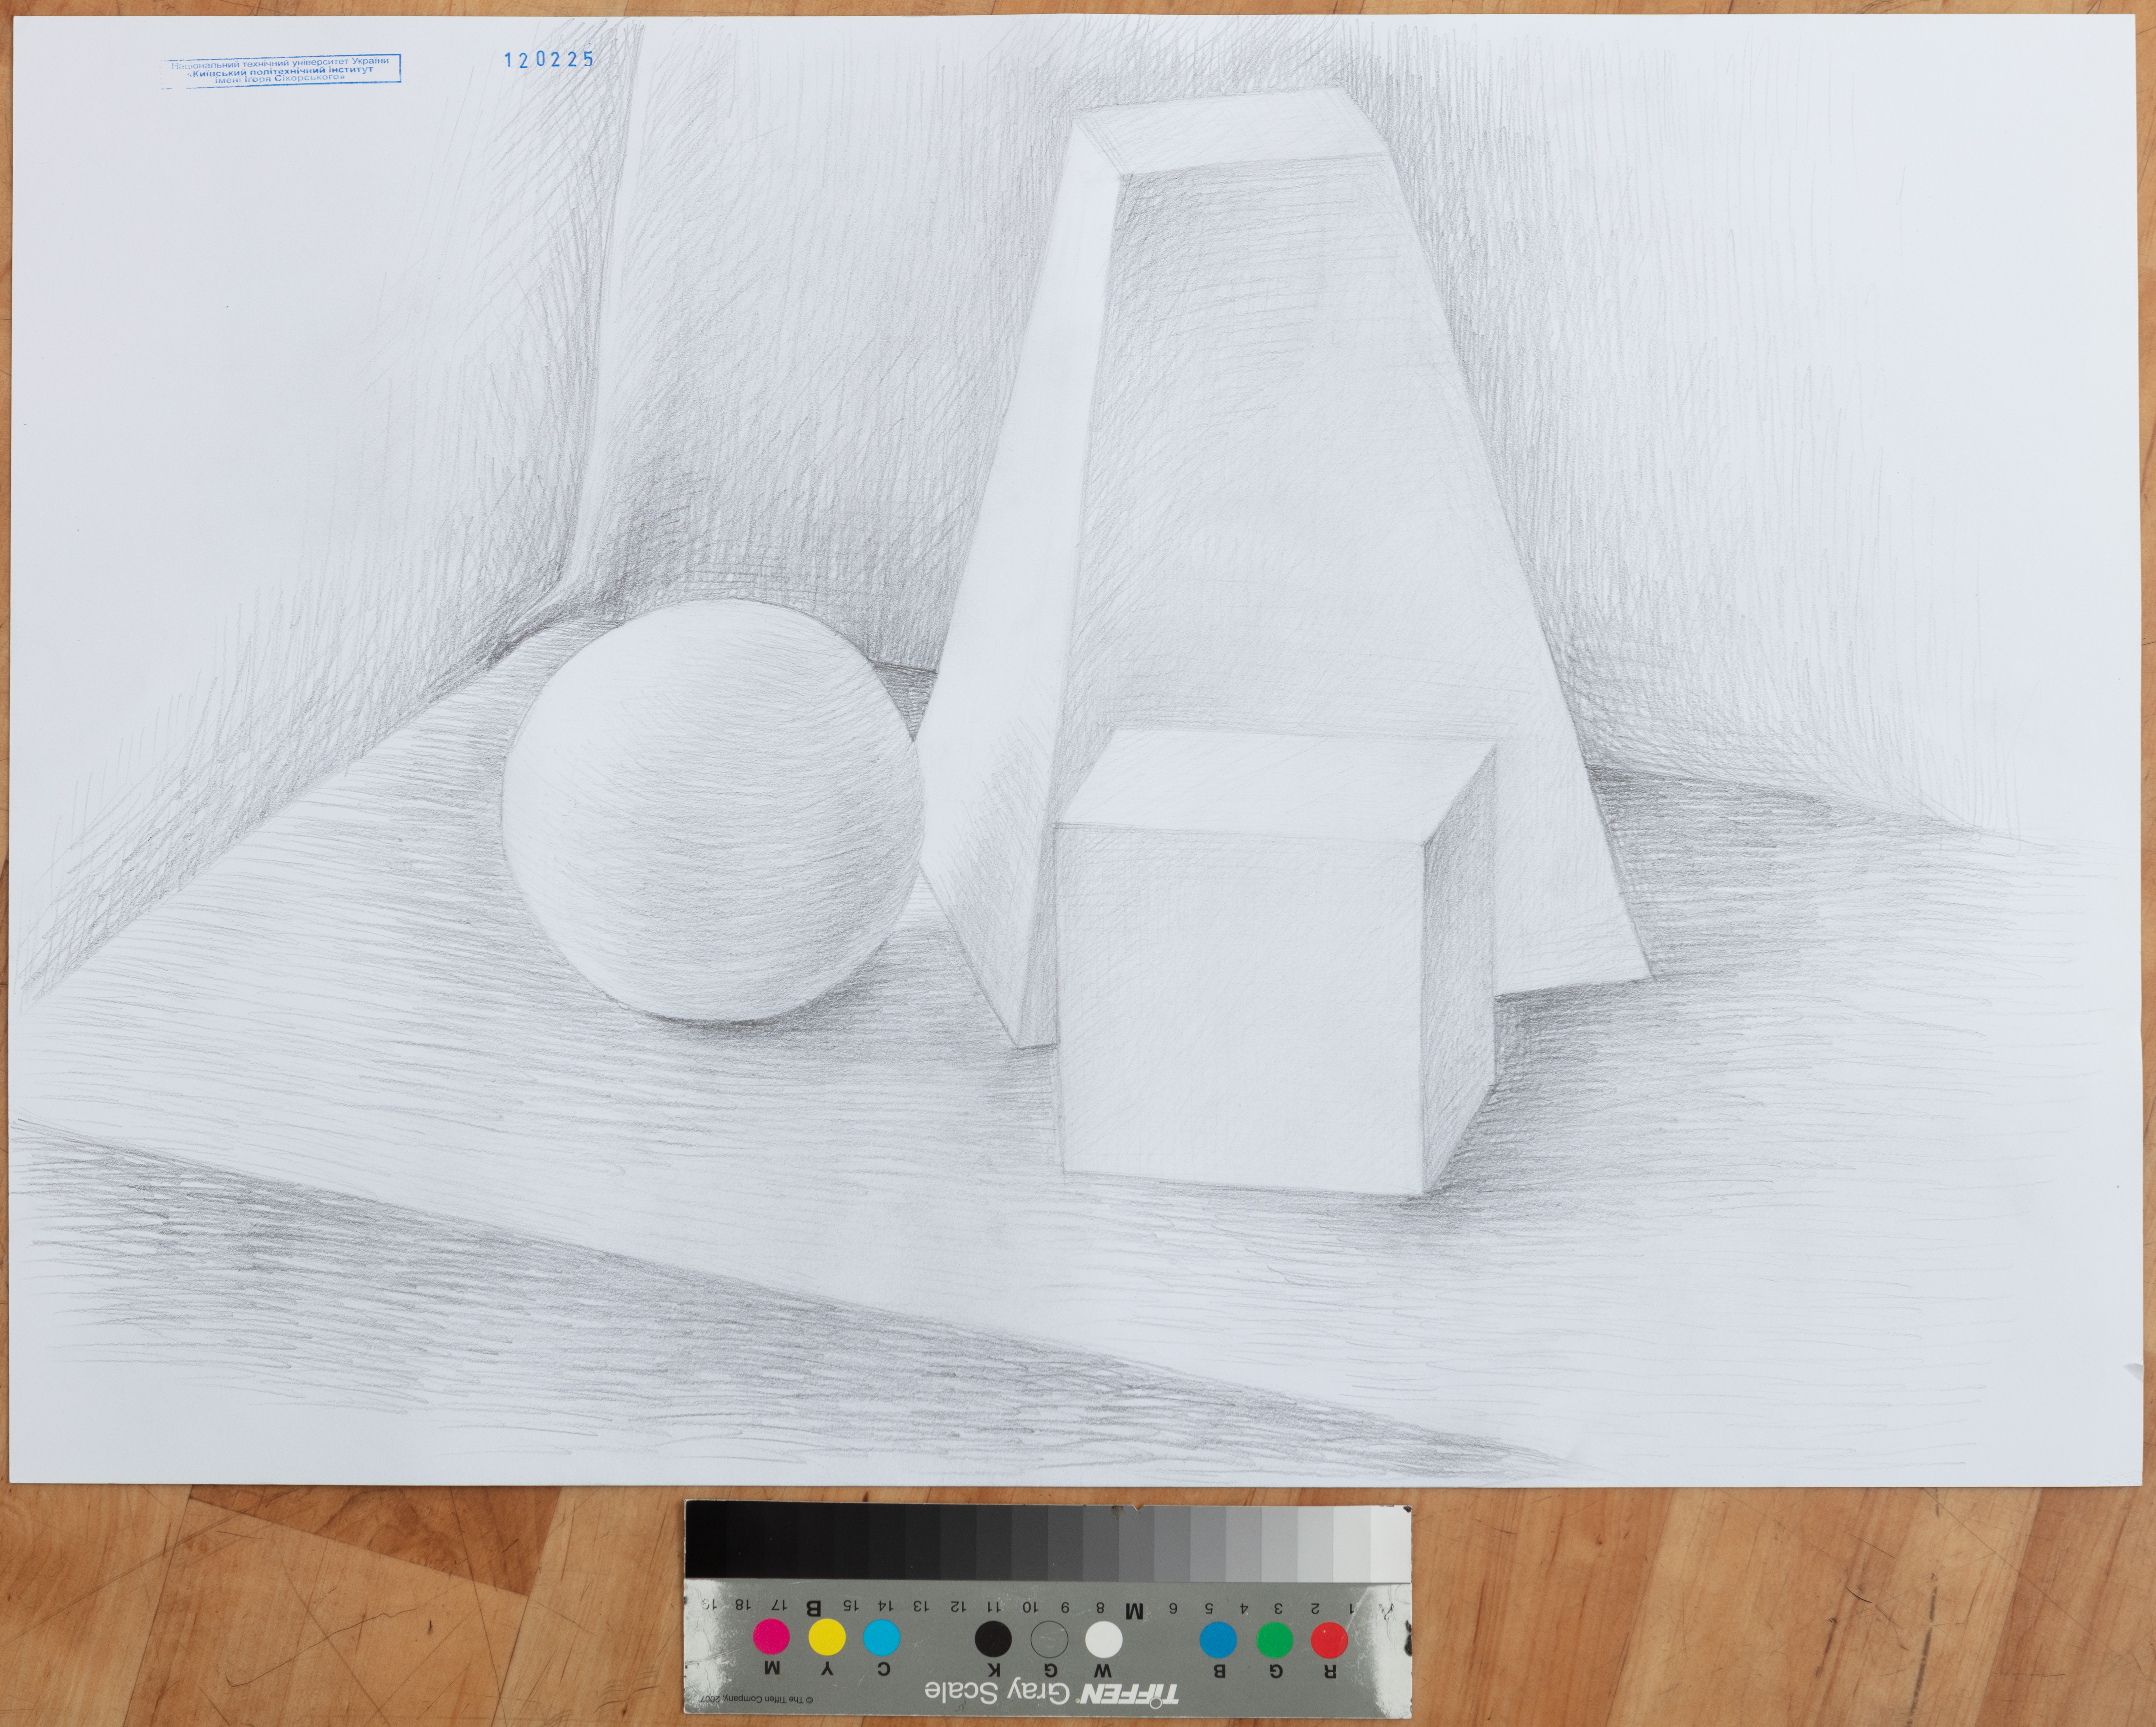The height and width of the screenshot is (1727, 2156).
Task: Click step number "5" on gray scale
Action: point(1209,1609)
